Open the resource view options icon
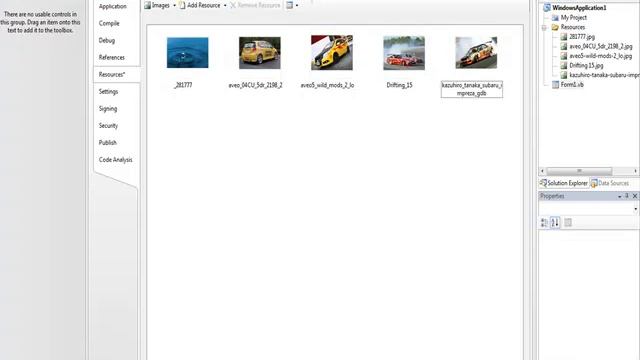 pos(289,5)
